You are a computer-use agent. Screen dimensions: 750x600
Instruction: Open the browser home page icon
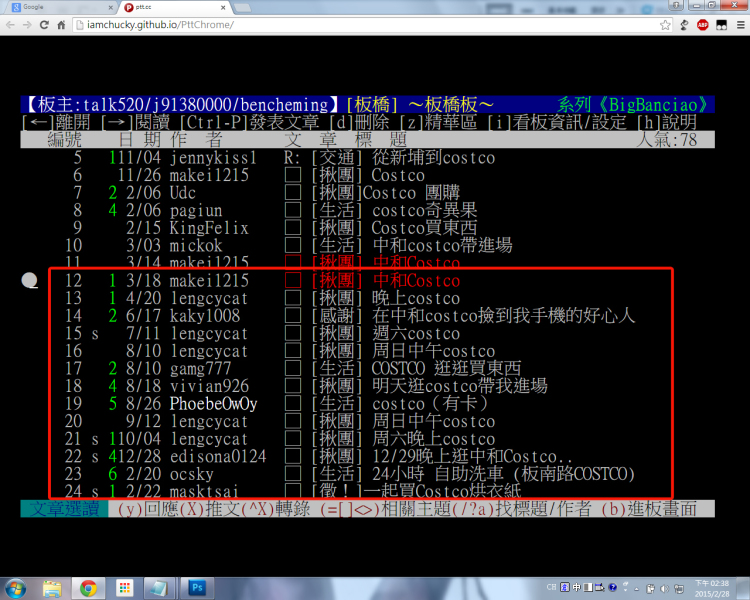pos(61,25)
